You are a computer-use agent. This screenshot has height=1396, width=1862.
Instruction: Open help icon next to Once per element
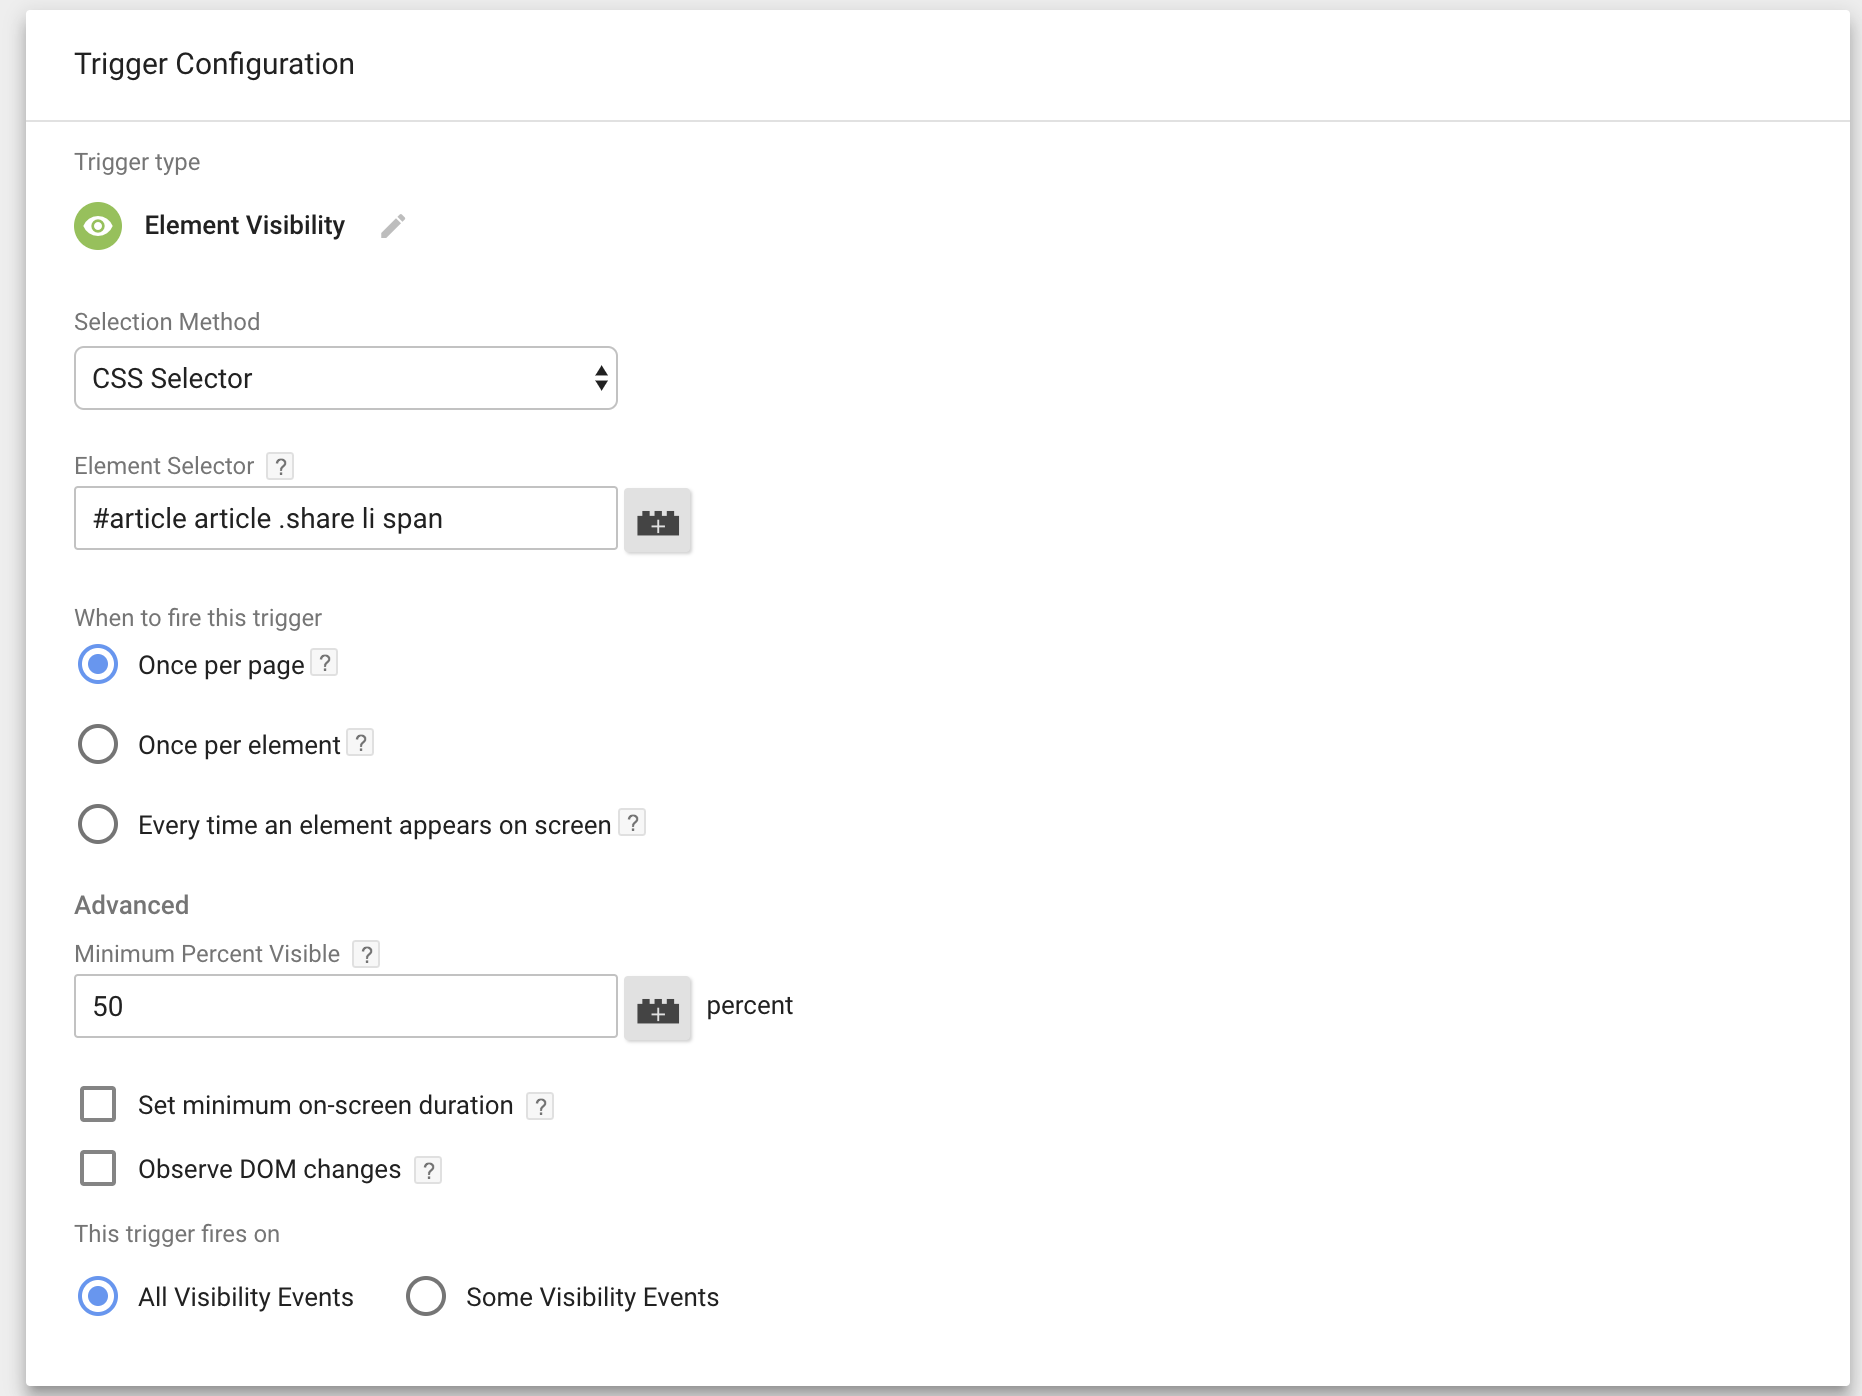click(361, 743)
